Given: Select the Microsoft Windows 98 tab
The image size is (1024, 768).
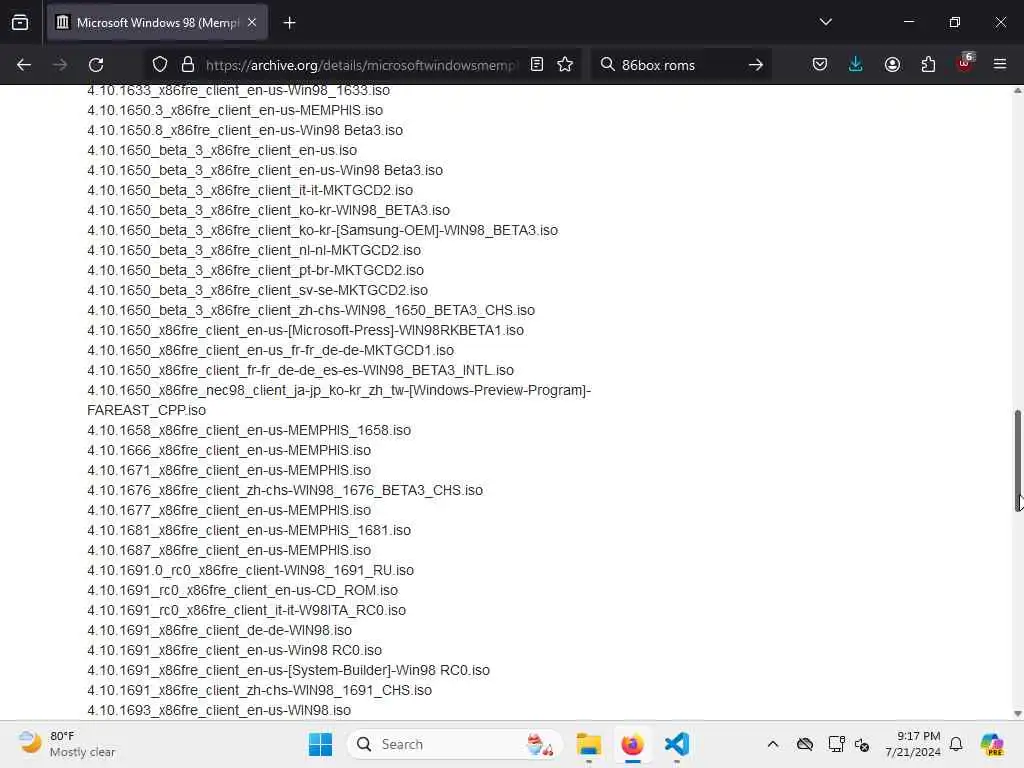Looking at the screenshot, I should tap(157, 23).
